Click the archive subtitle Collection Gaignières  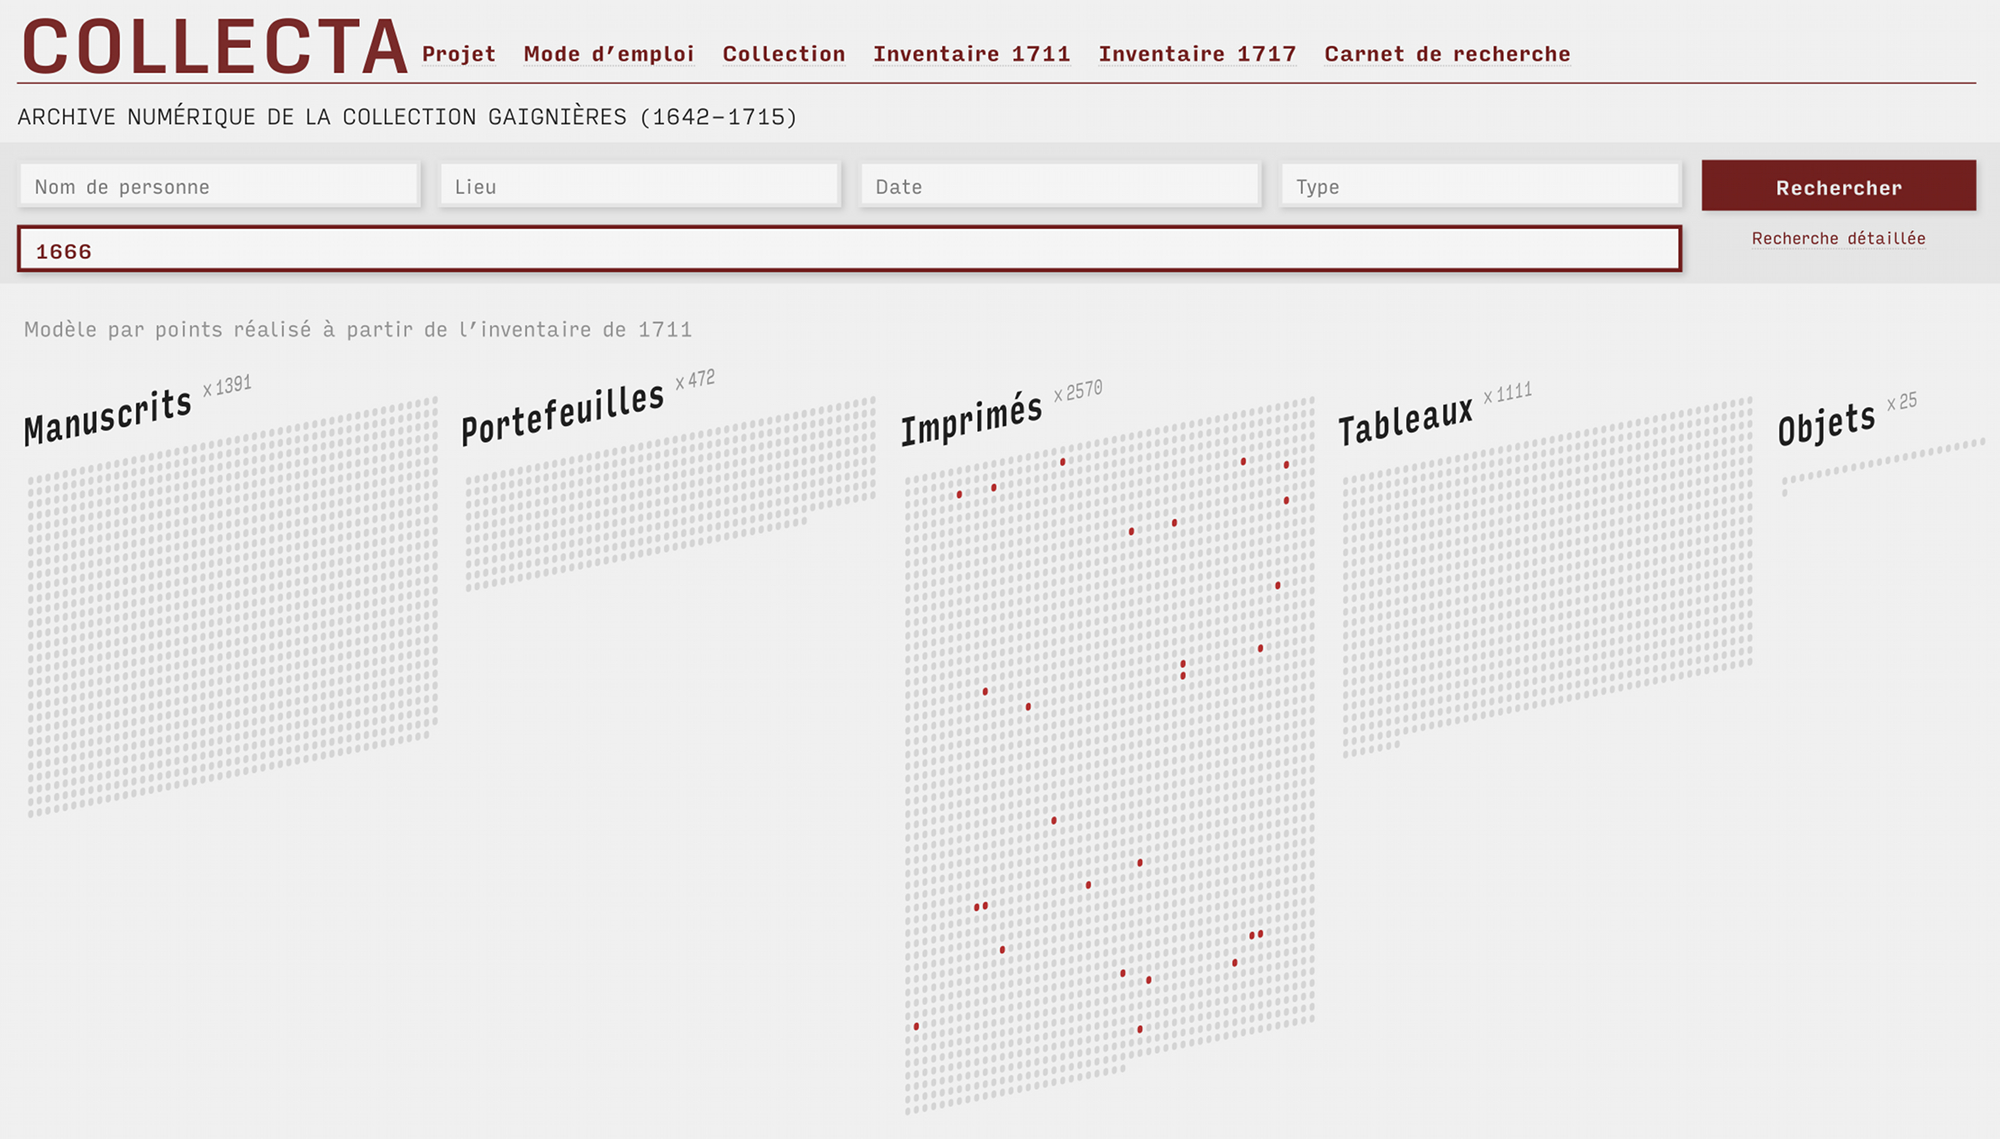[407, 117]
